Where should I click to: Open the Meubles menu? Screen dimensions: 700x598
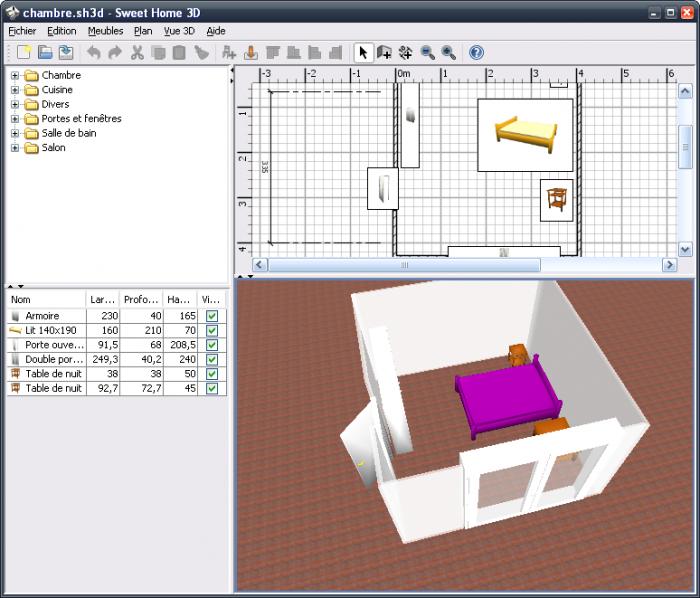pos(105,31)
